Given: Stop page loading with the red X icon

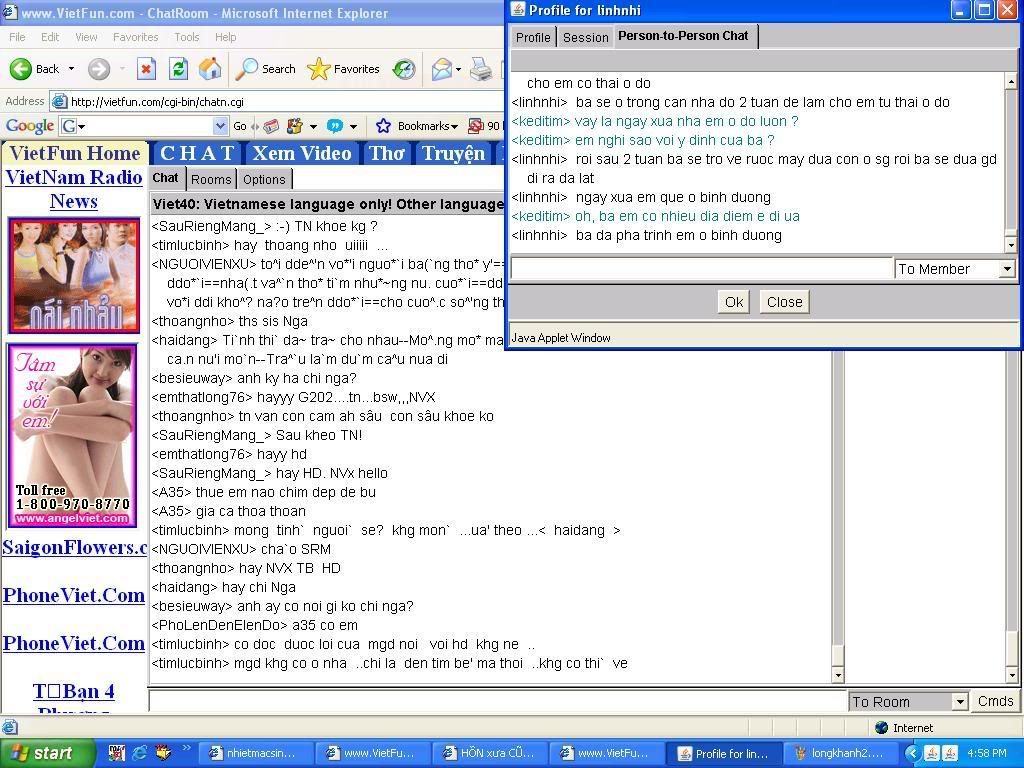Looking at the screenshot, I should point(146,69).
